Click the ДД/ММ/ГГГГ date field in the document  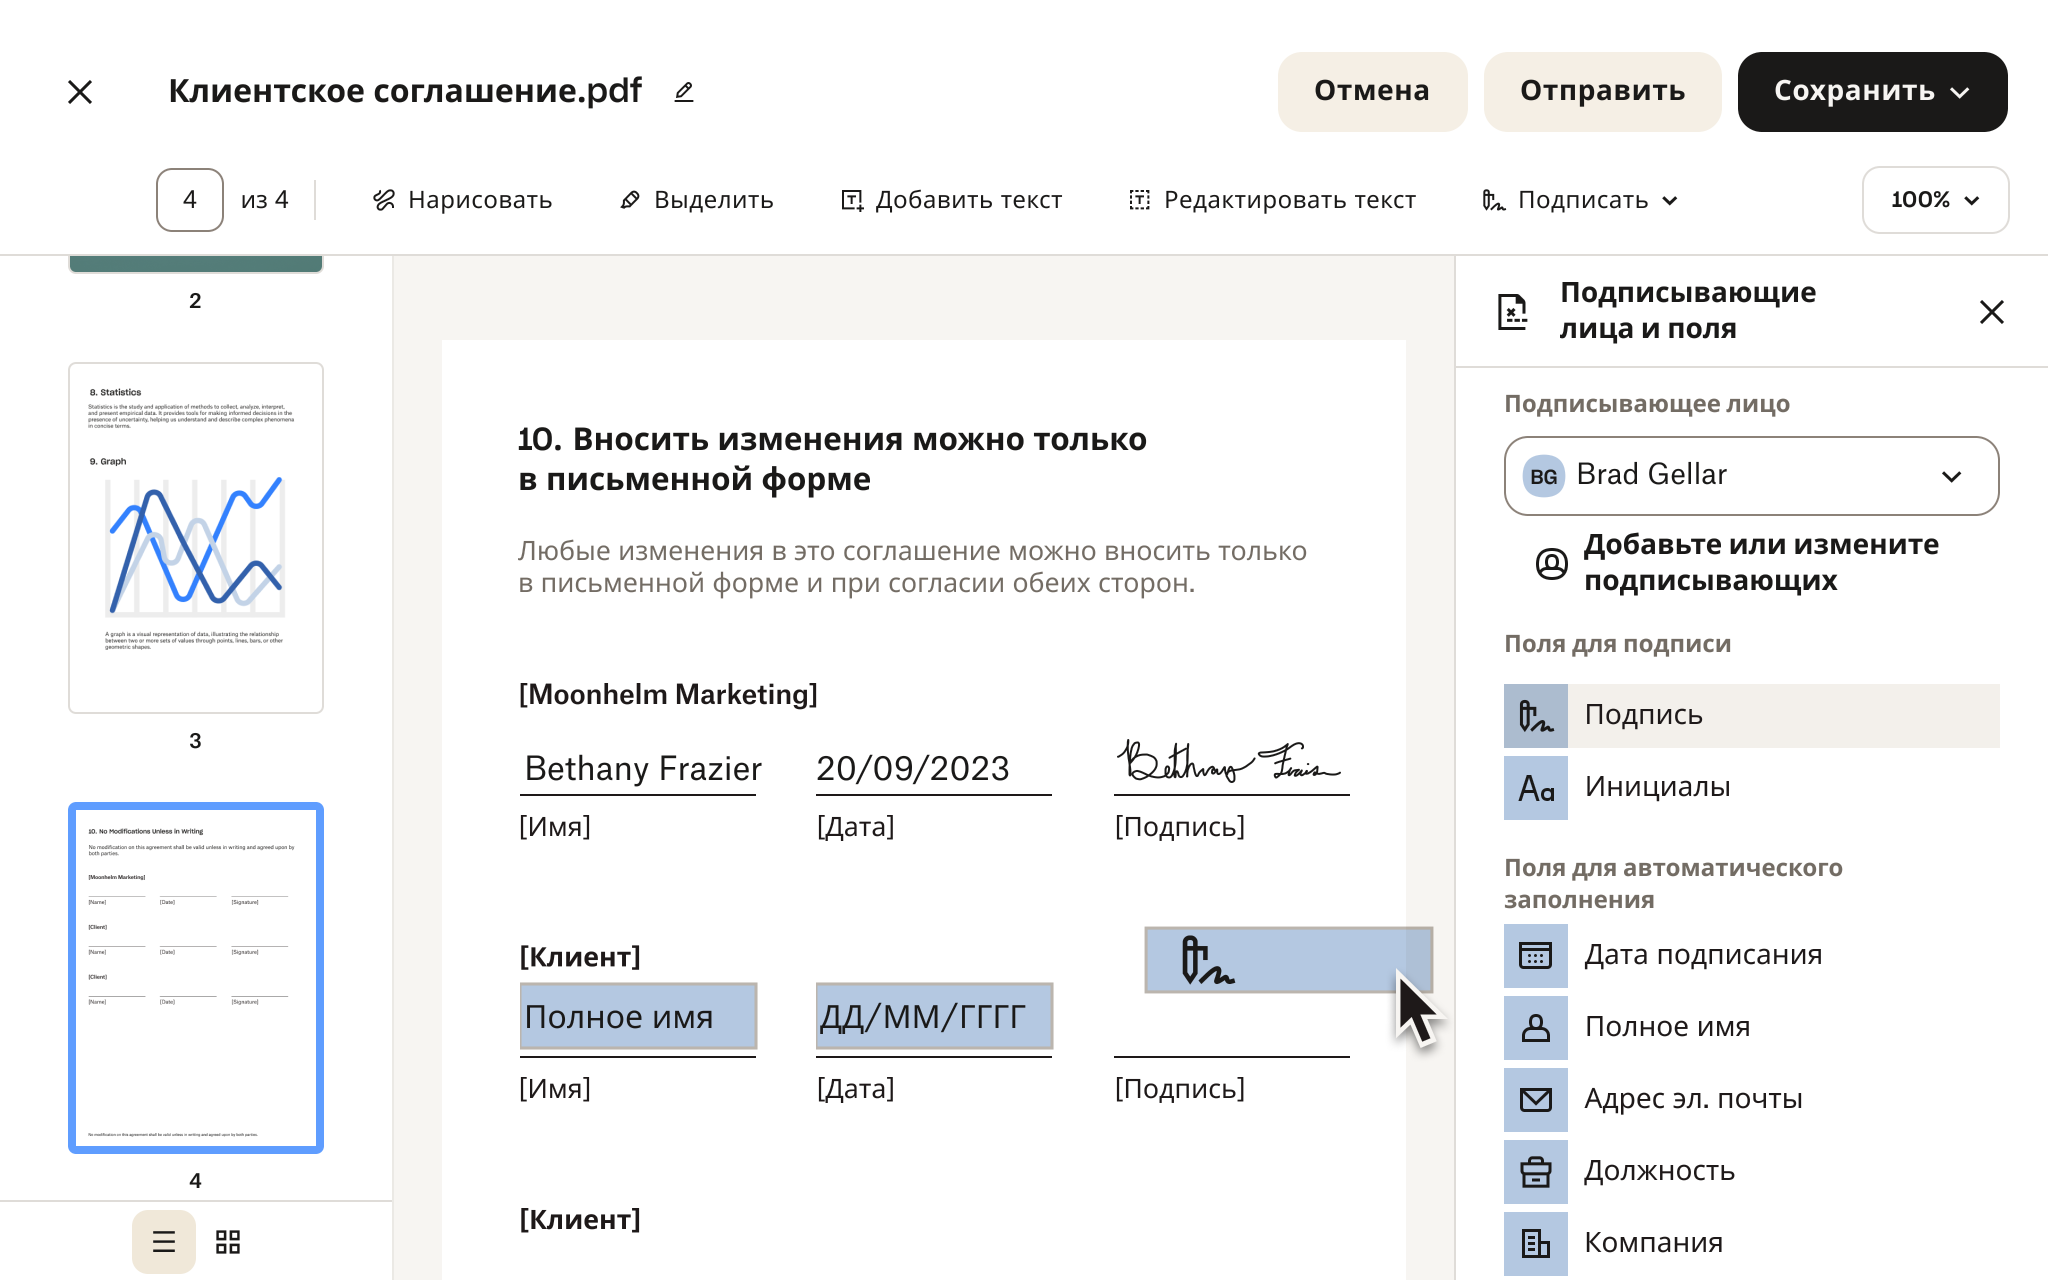click(x=934, y=1016)
